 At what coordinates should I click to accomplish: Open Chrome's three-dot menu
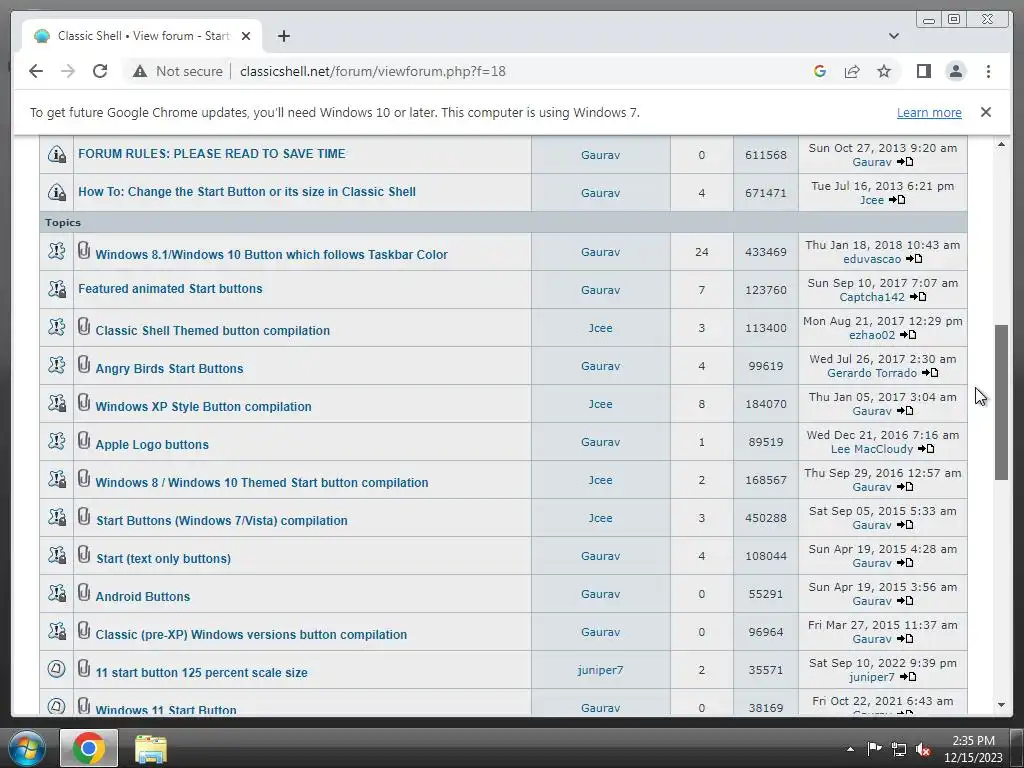click(988, 71)
